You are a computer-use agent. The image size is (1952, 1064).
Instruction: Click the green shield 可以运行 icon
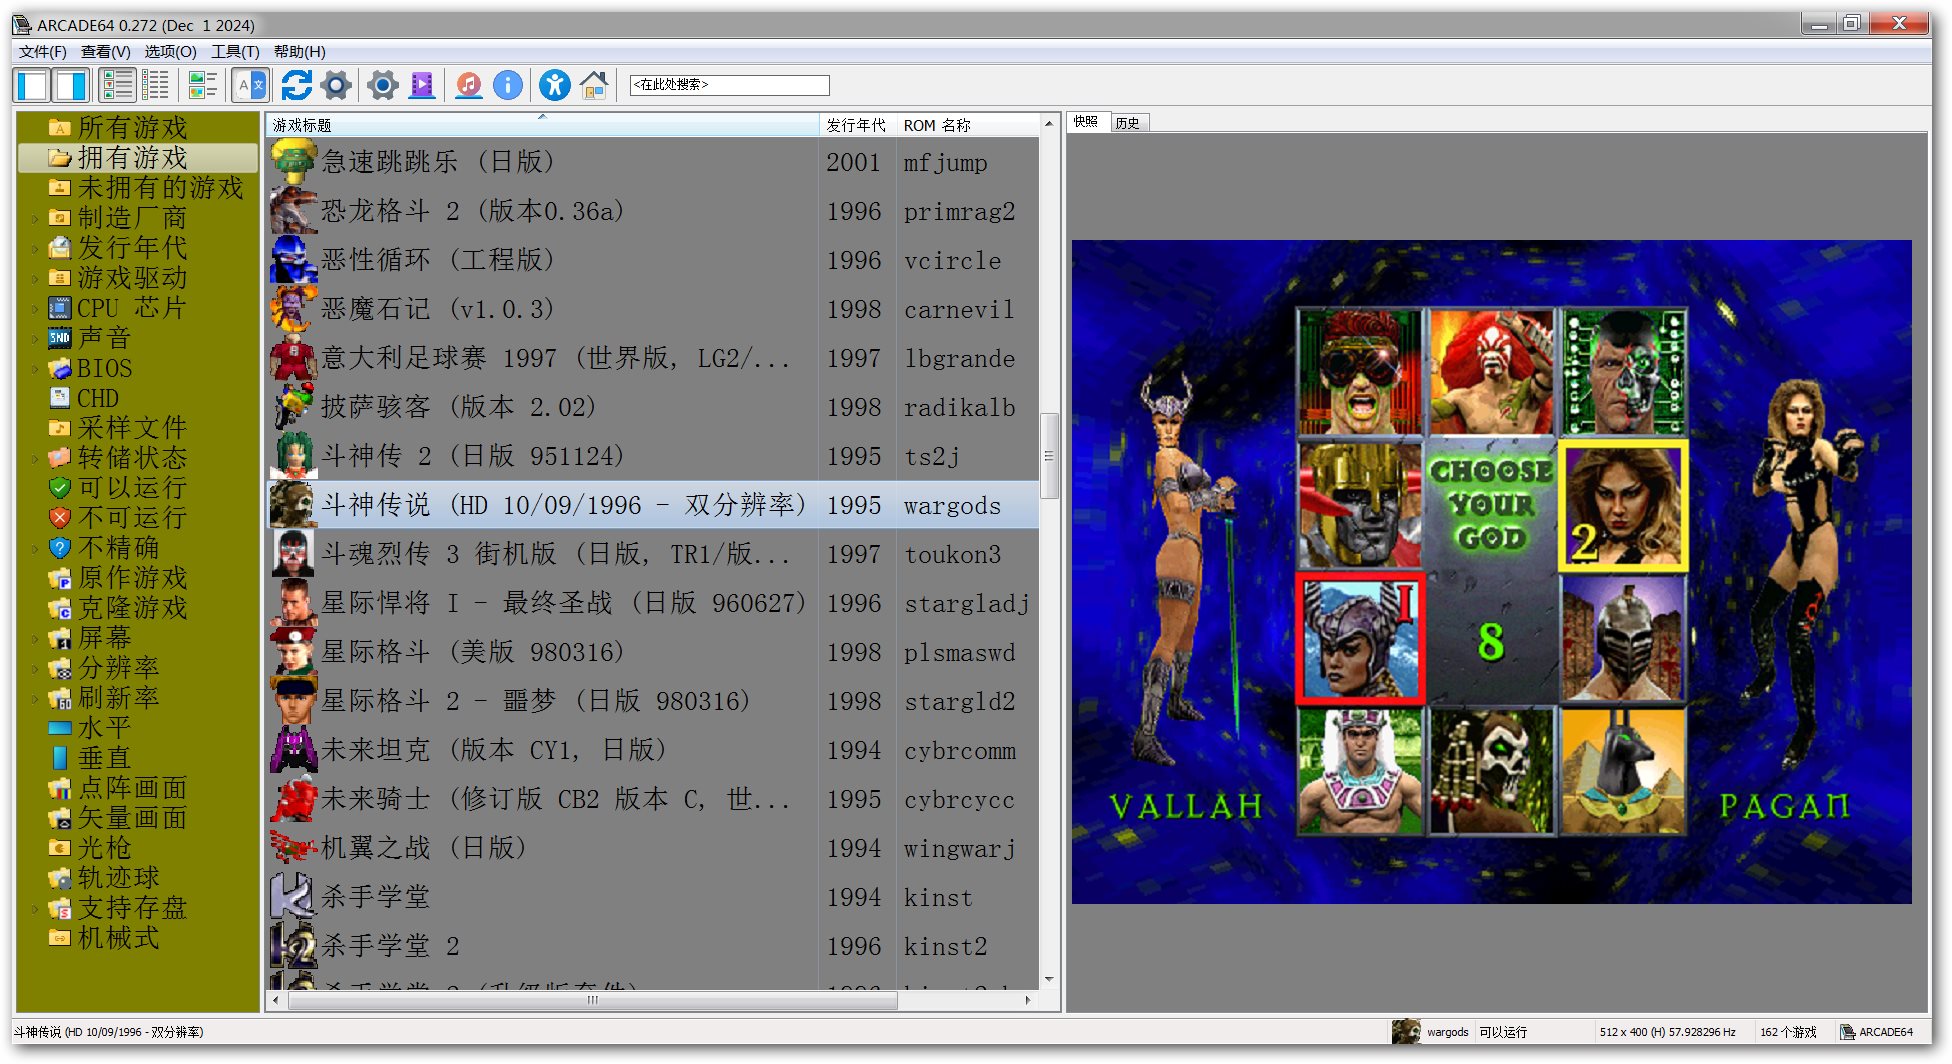[x=60, y=488]
